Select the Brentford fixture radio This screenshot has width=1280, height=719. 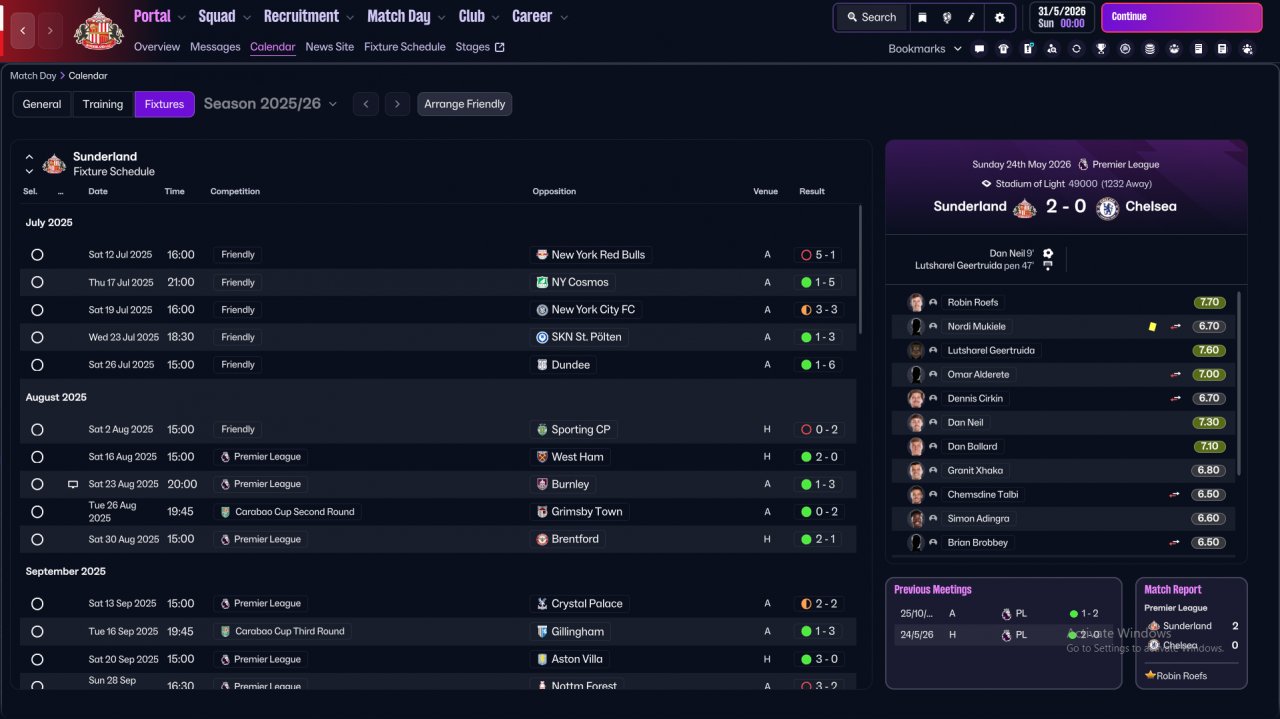coord(37,539)
